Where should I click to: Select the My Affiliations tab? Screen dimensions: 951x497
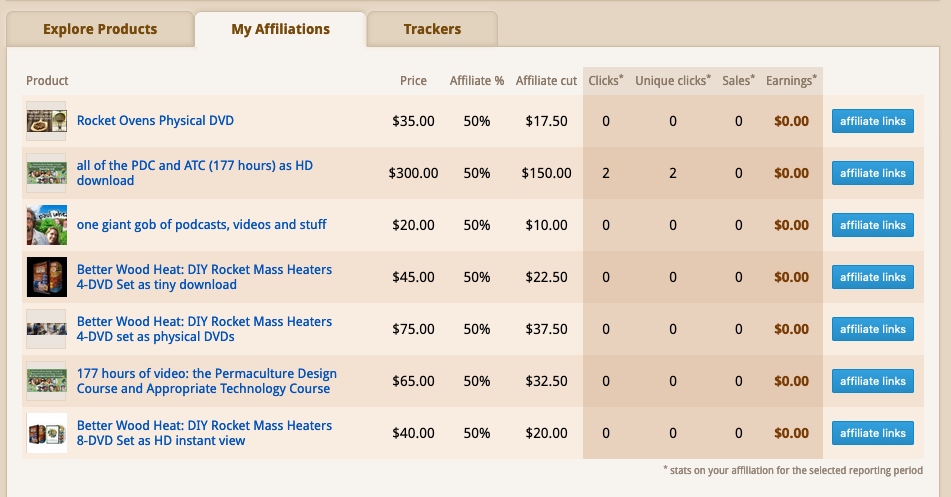(x=280, y=29)
